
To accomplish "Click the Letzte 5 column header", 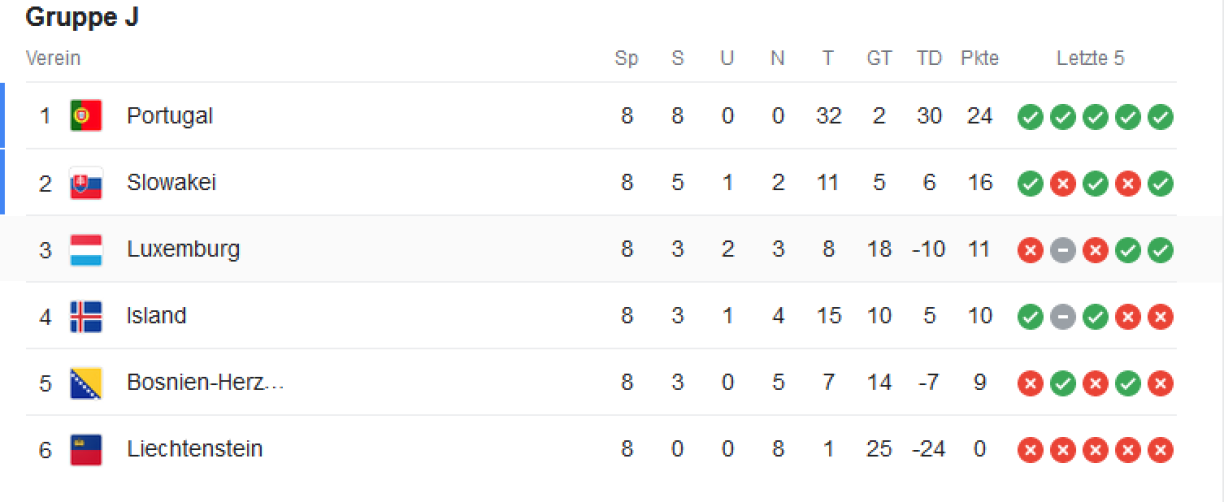I will click(1090, 58).
